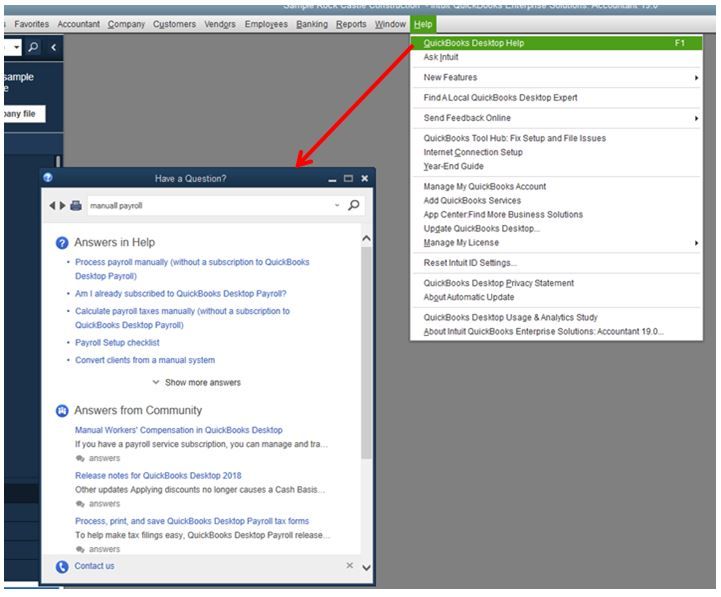Image resolution: width=721 pixels, height=597 pixels.
Task: Collapse the left panel with arrow icon
Action: tap(54, 47)
